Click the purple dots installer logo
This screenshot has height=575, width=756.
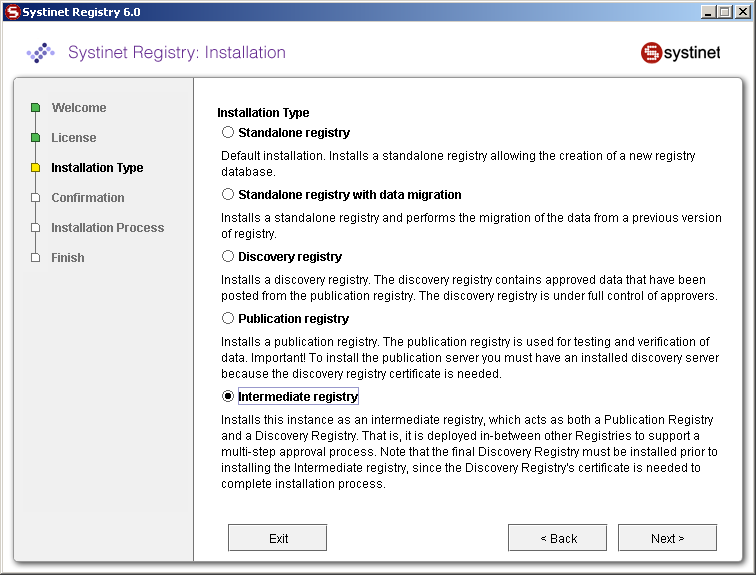(x=40, y=53)
